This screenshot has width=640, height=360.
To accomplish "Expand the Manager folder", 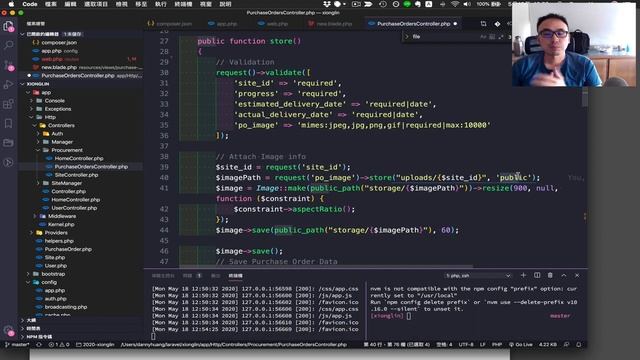I will pyautogui.click(x=38, y=142).
